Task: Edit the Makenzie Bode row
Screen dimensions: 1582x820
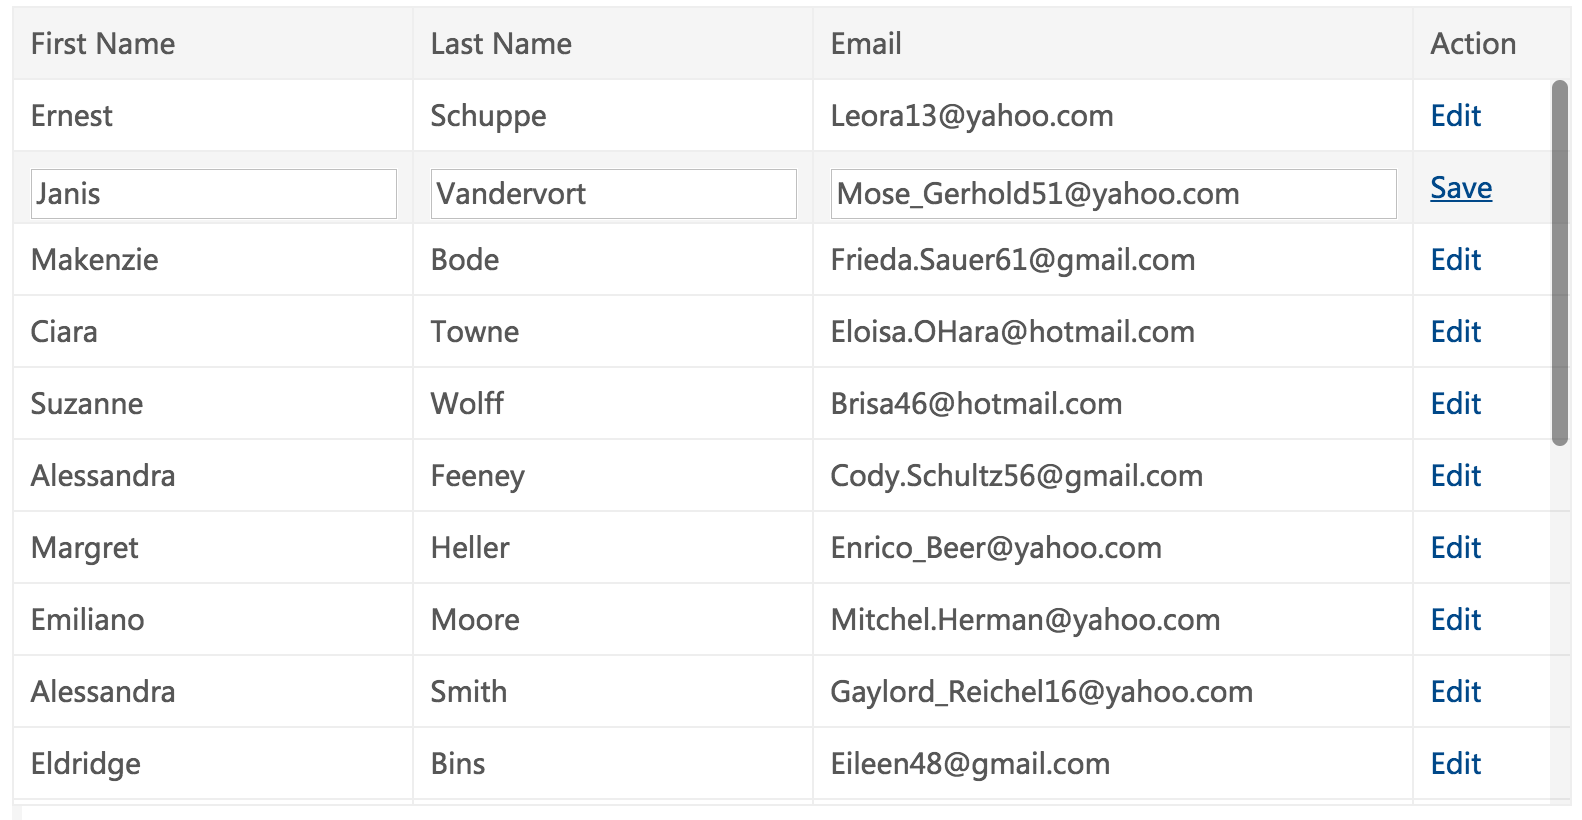Action: (x=1455, y=260)
